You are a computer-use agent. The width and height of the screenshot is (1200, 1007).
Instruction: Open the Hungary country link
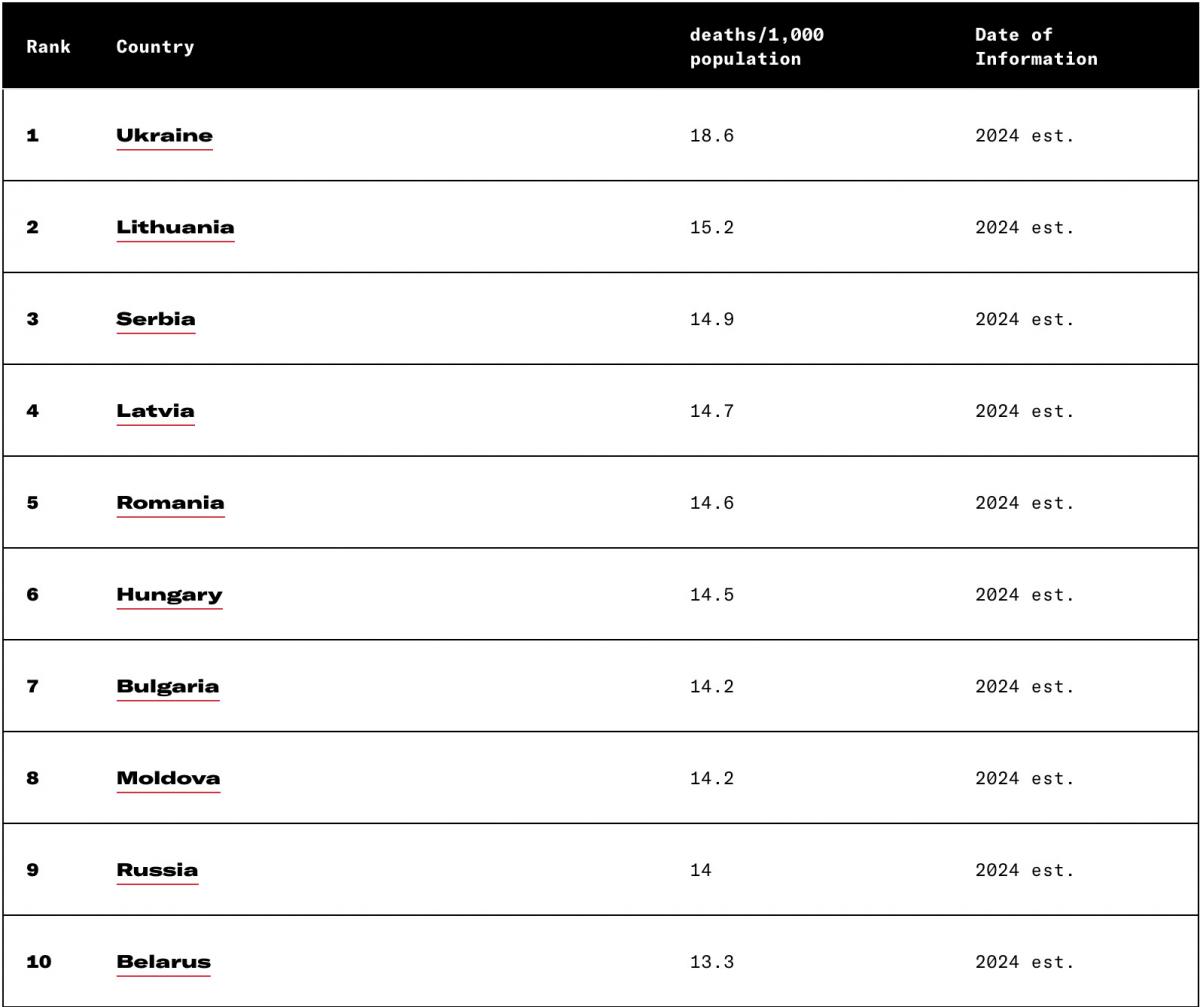[169, 595]
